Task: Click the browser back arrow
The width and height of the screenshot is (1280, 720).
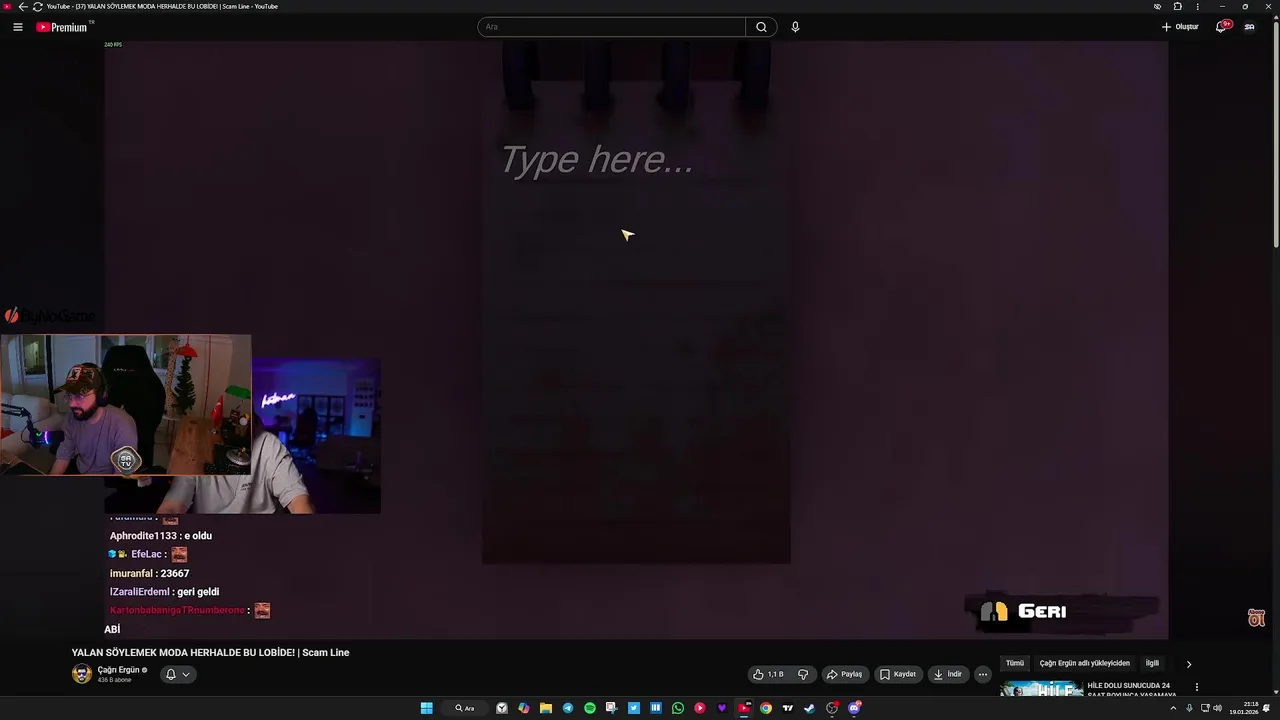Action: pyautogui.click(x=23, y=6)
